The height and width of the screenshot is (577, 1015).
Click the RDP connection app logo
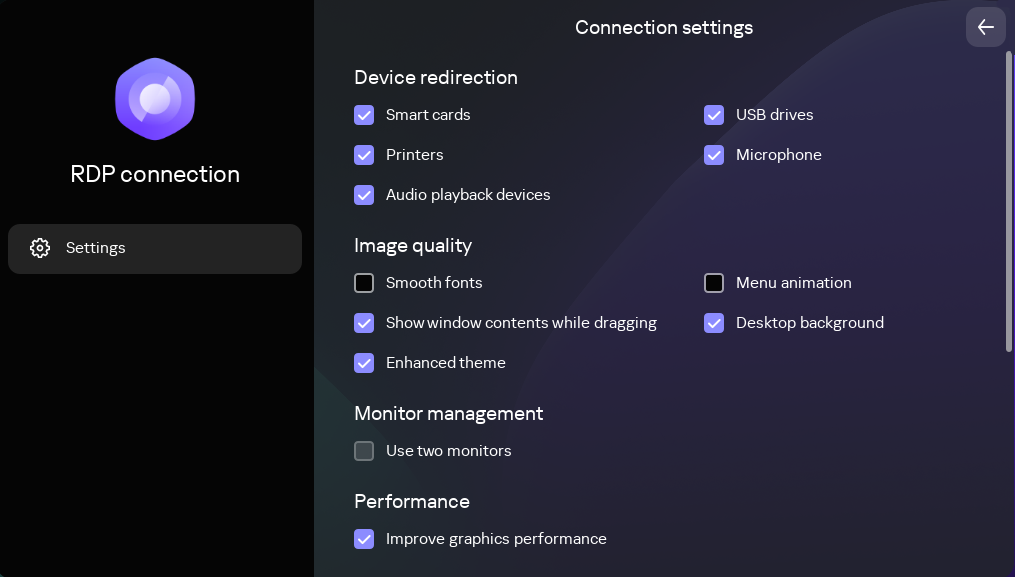(x=155, y=99)
